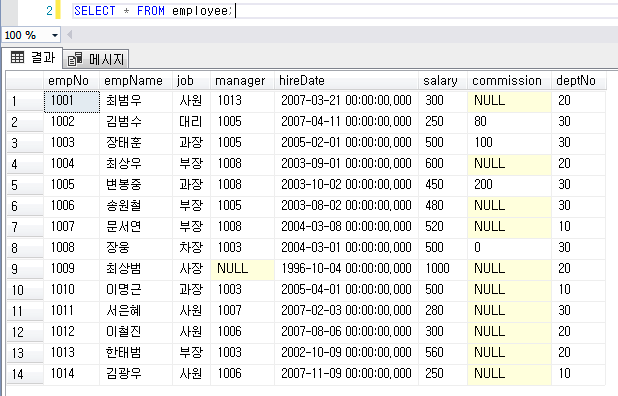
Task: Open the 메시지 messages tab
Action: 96,59
